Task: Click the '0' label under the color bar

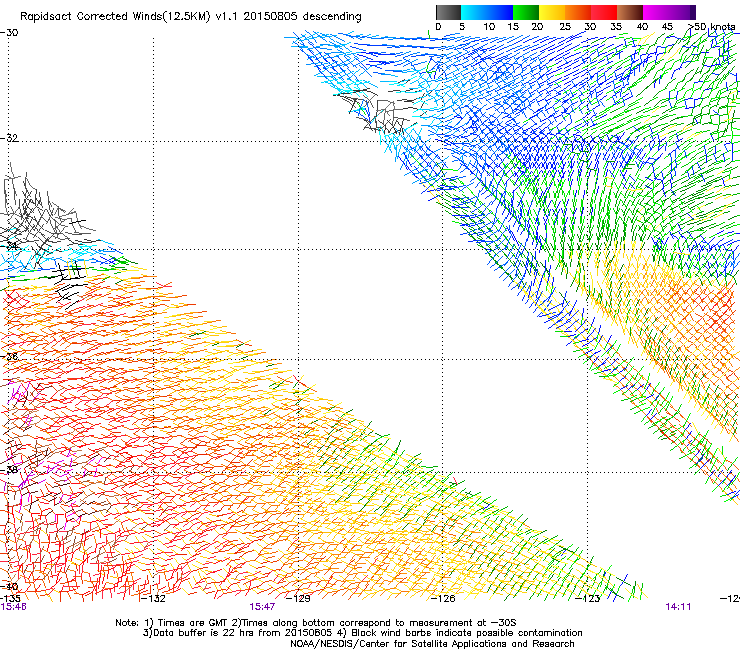Action: click(438, 27)
